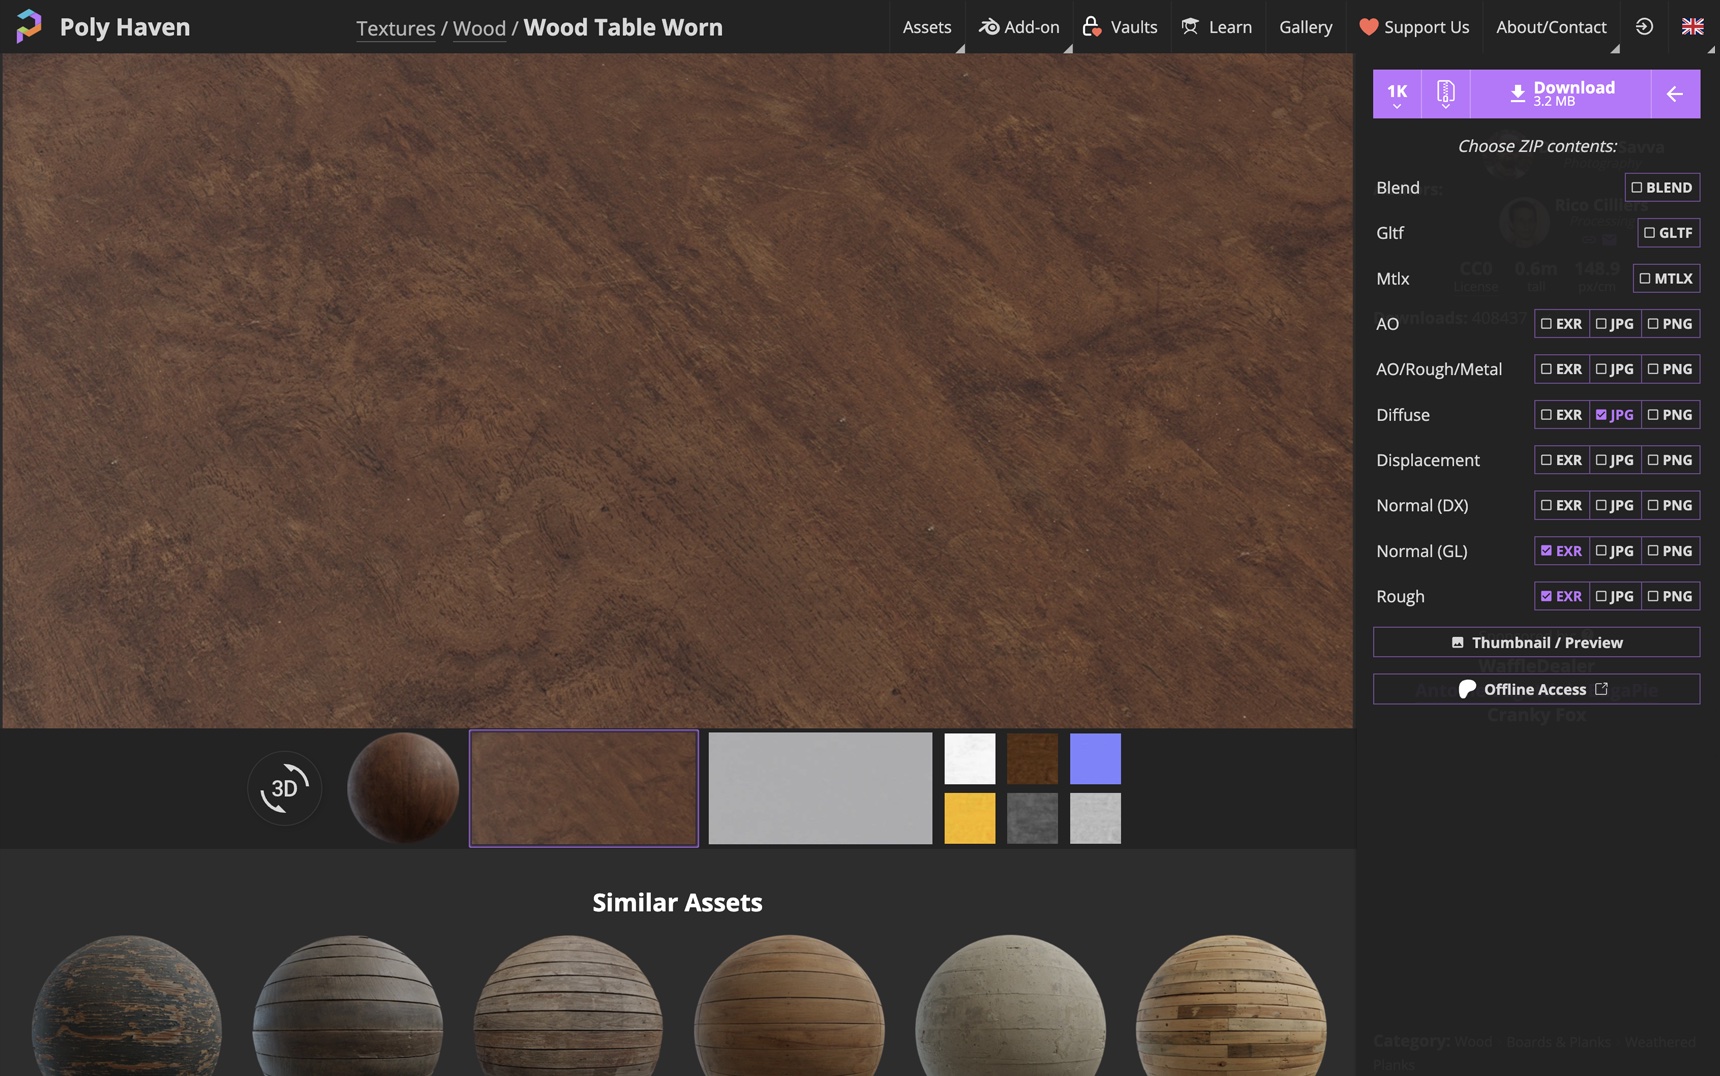Viewport: 1720px width, 1076px height.
Task: Click the Thumbnail / Preview button
Action: 1536,642
